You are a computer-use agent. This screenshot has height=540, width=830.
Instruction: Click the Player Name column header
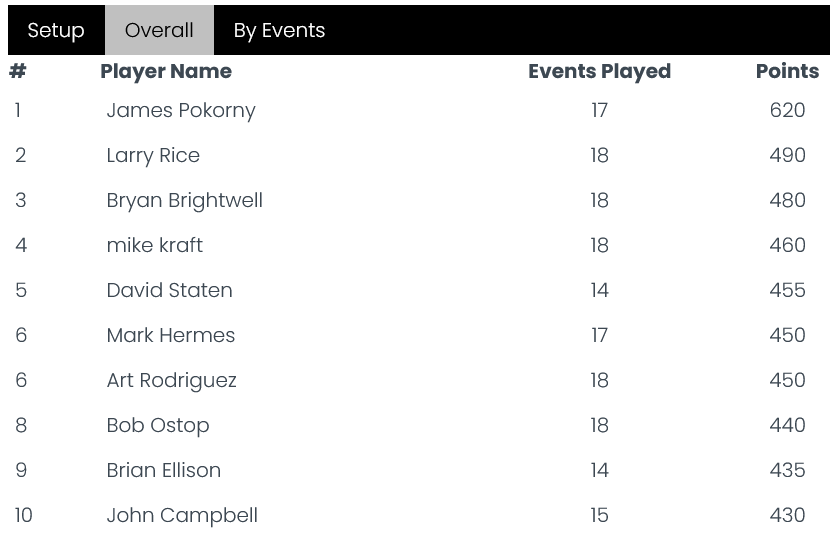coord(166,71)
